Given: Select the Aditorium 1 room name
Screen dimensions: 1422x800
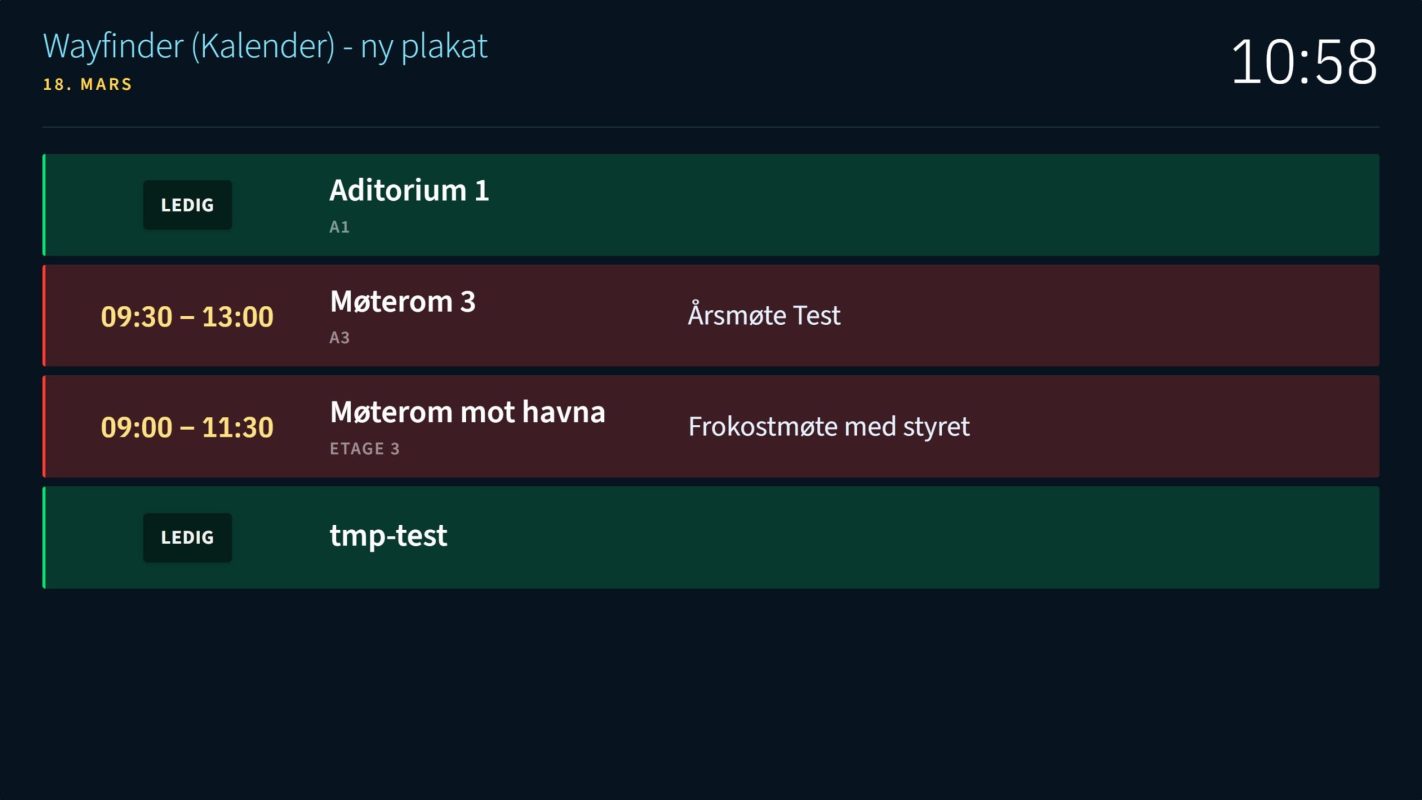Looking at the screenshot, I should pos(409,190).
